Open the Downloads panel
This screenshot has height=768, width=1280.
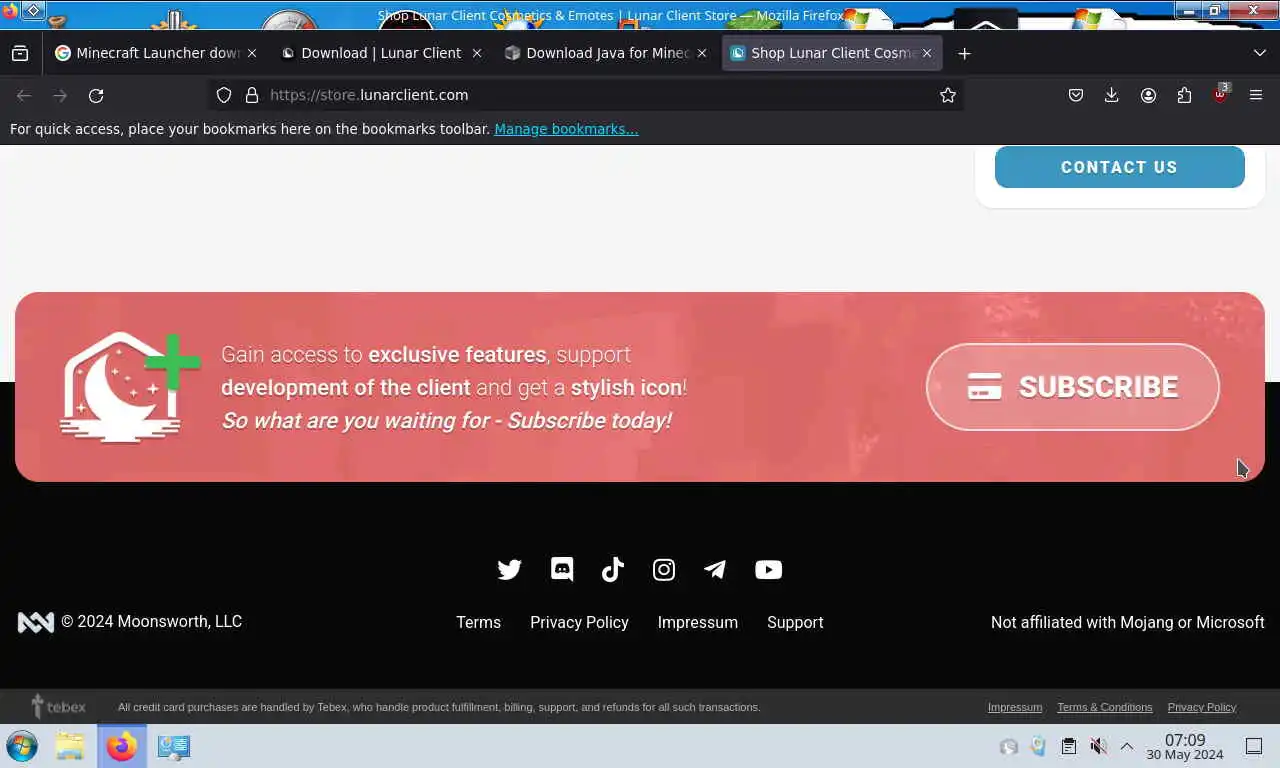point(1111,95)
